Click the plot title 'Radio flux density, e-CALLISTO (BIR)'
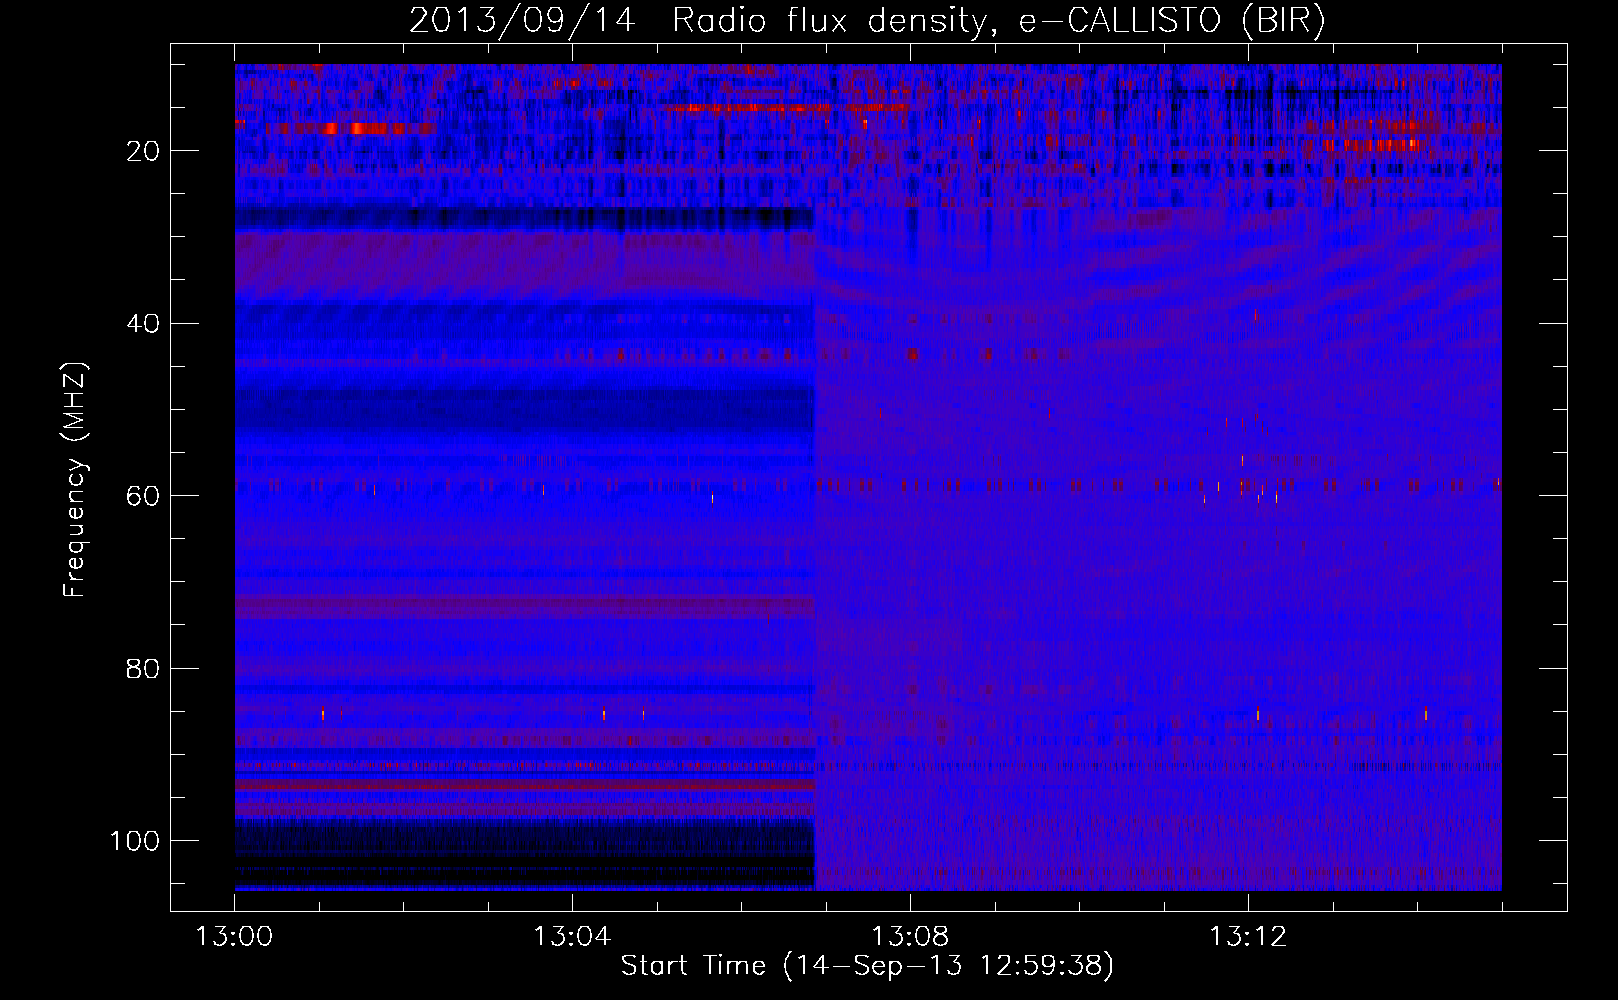 point(998,20)
